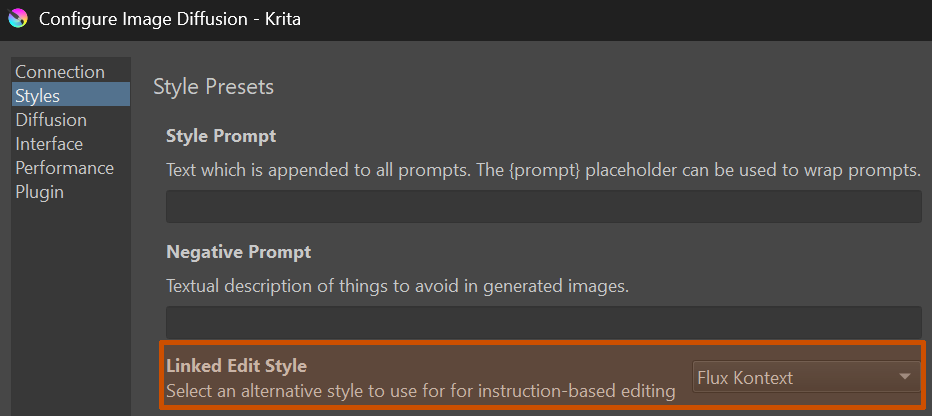Open the Performance settings page
This screenshot has height=416, width=932.
pyautogui.click(x=64, y=168)
